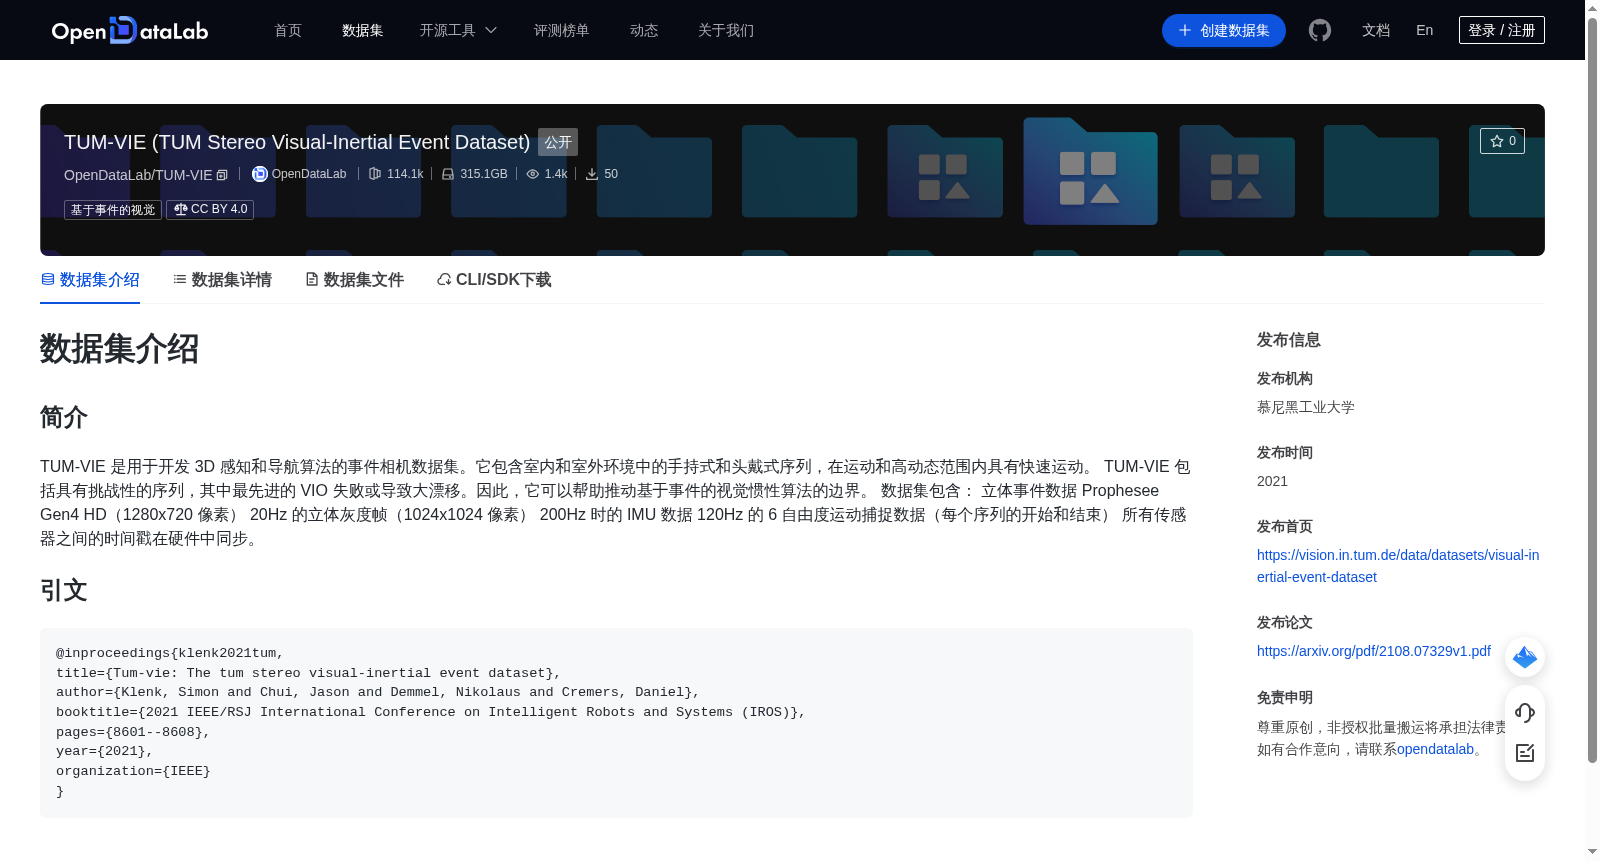Click the 基于事件的视觉 tag
The width and height of the screenshot is (1600, 861).
click(113, 209)
